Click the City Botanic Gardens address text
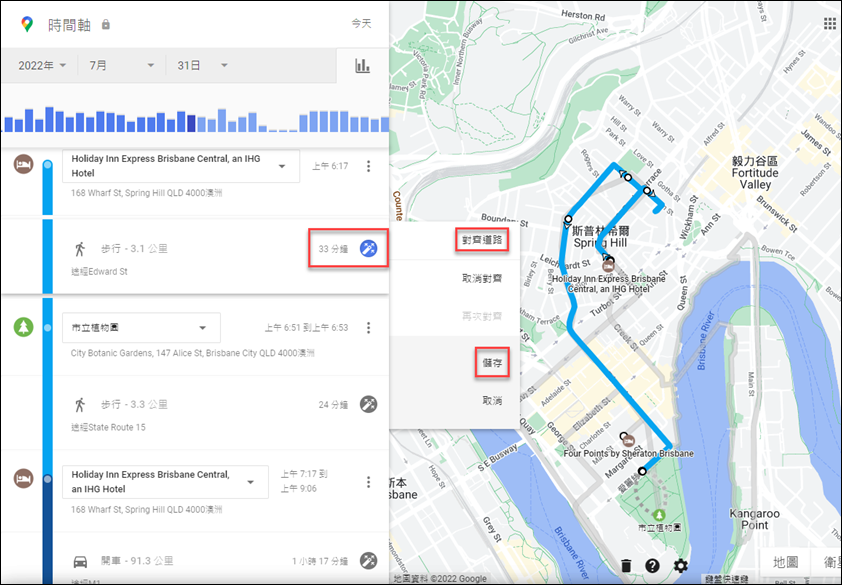 click(193, 353)
